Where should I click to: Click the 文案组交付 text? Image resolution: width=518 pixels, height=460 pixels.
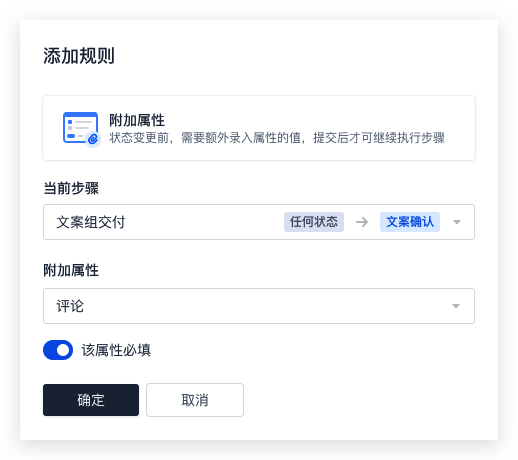[91, 222]
